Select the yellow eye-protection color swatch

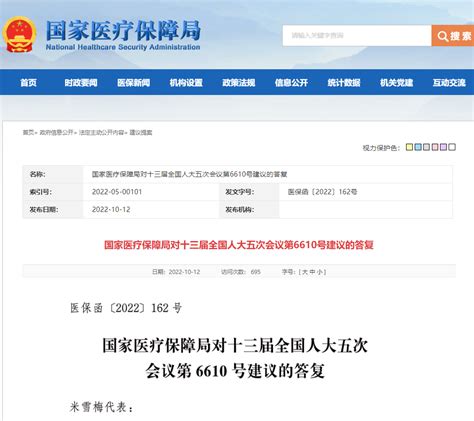[x=409, y=147]
